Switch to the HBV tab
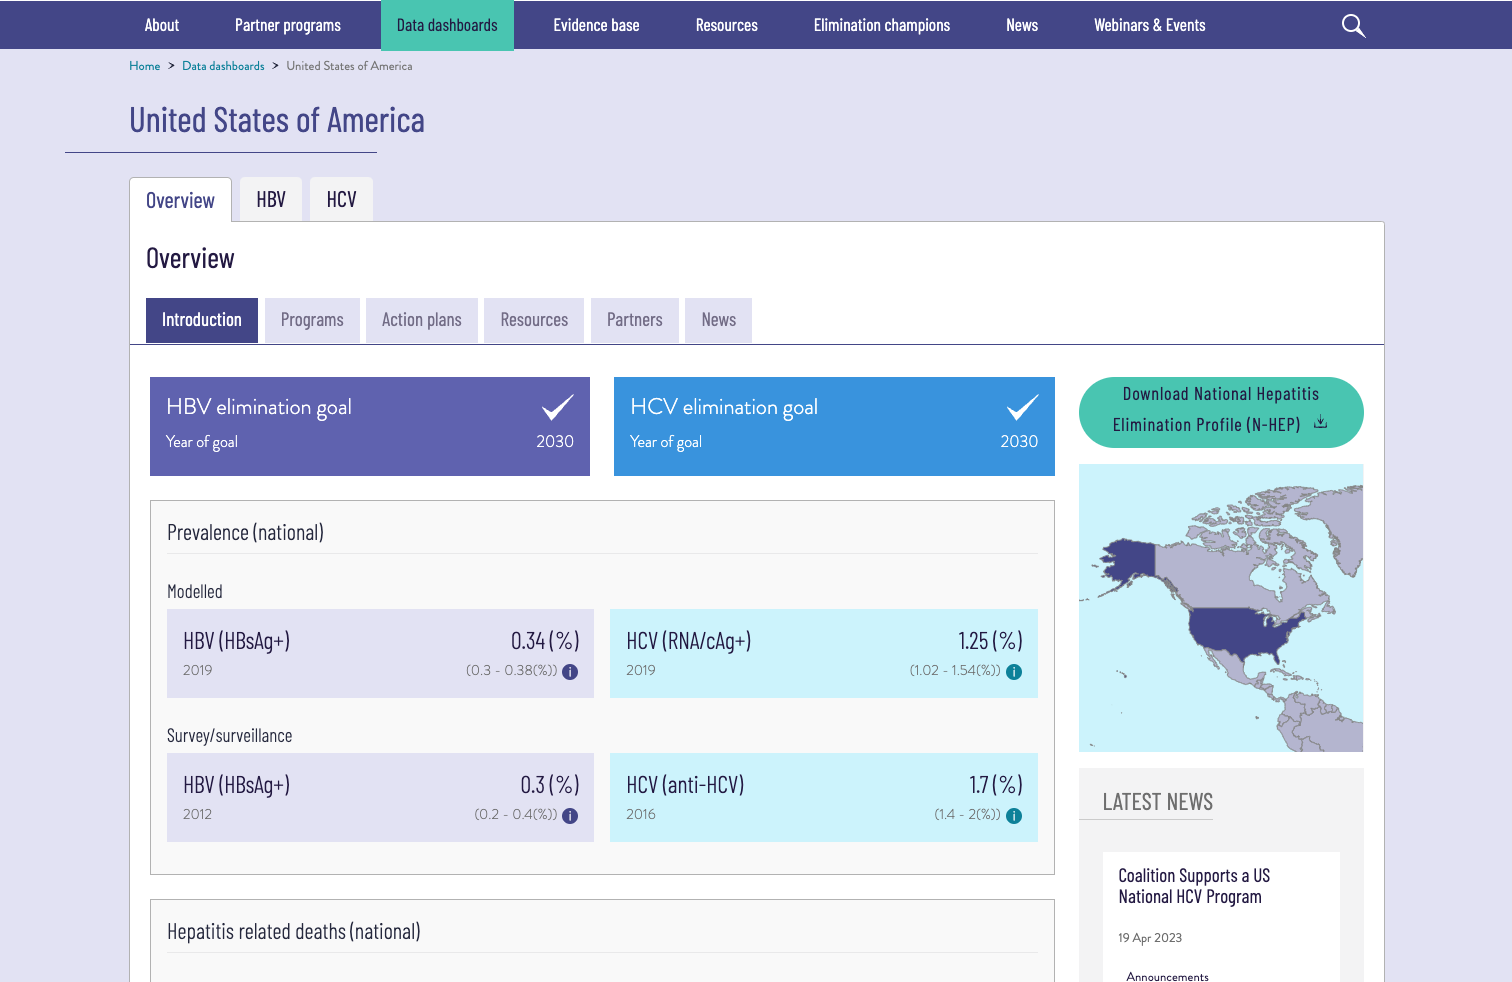 point(271,199)
